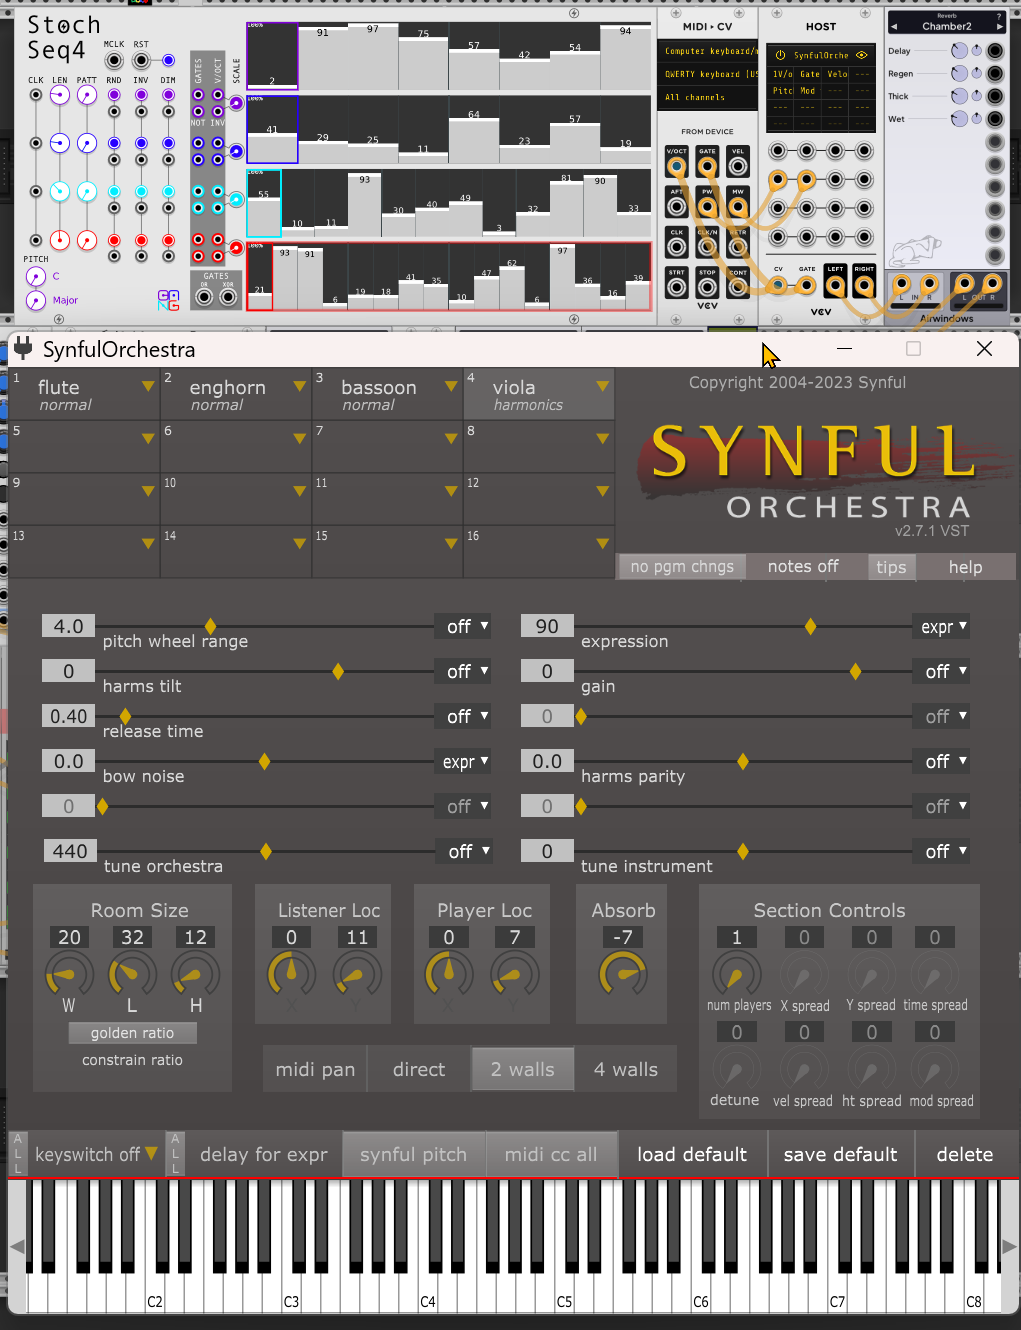Click the Room Size H knob

[195, 975]
